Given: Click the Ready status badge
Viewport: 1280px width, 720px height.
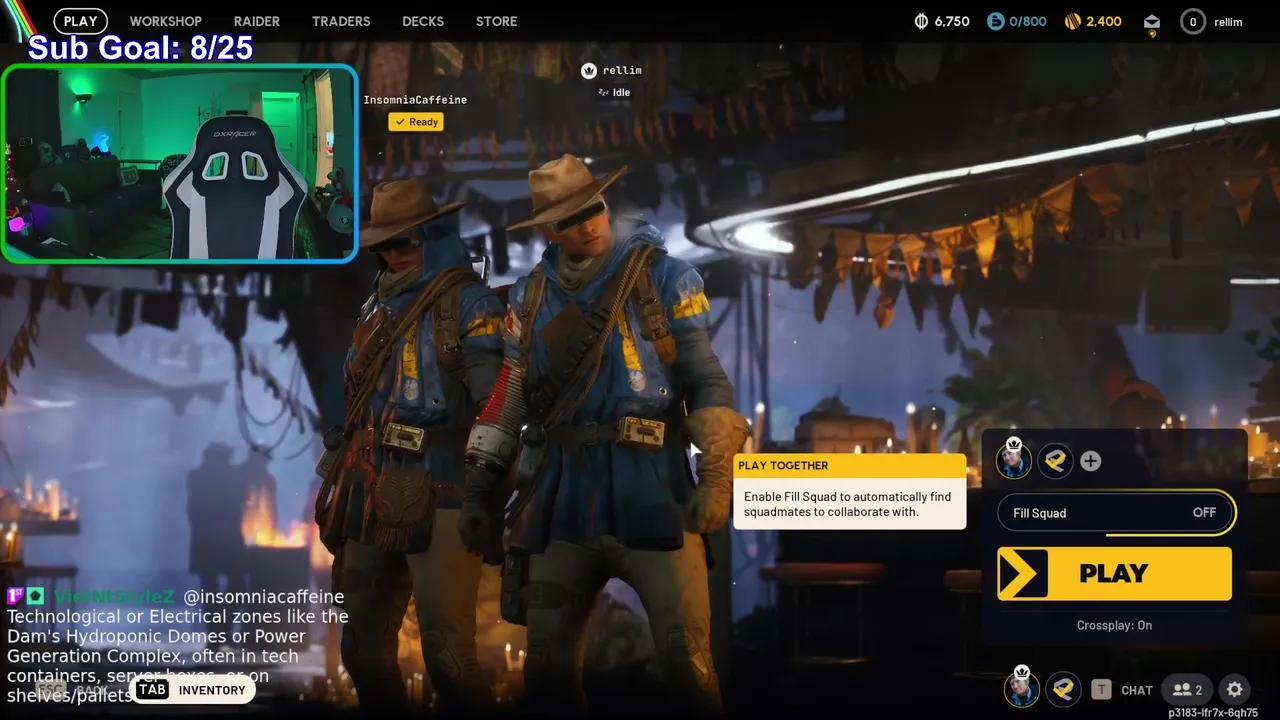Looking at the screenshot, I should pos(416,122).
